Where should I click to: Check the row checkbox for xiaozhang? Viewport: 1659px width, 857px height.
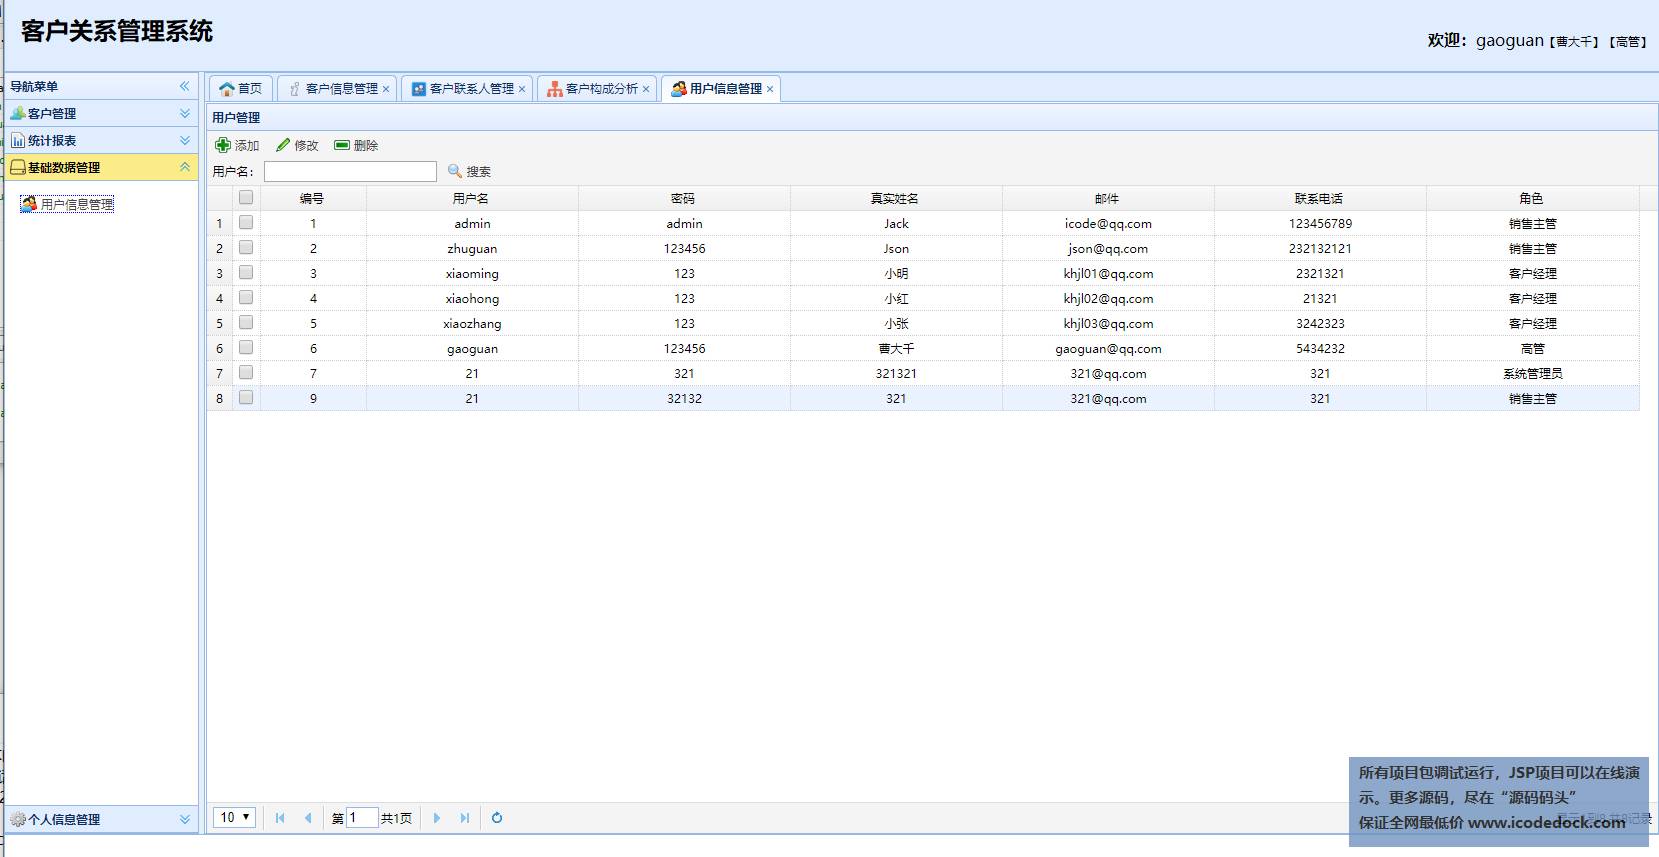[246, 322]
